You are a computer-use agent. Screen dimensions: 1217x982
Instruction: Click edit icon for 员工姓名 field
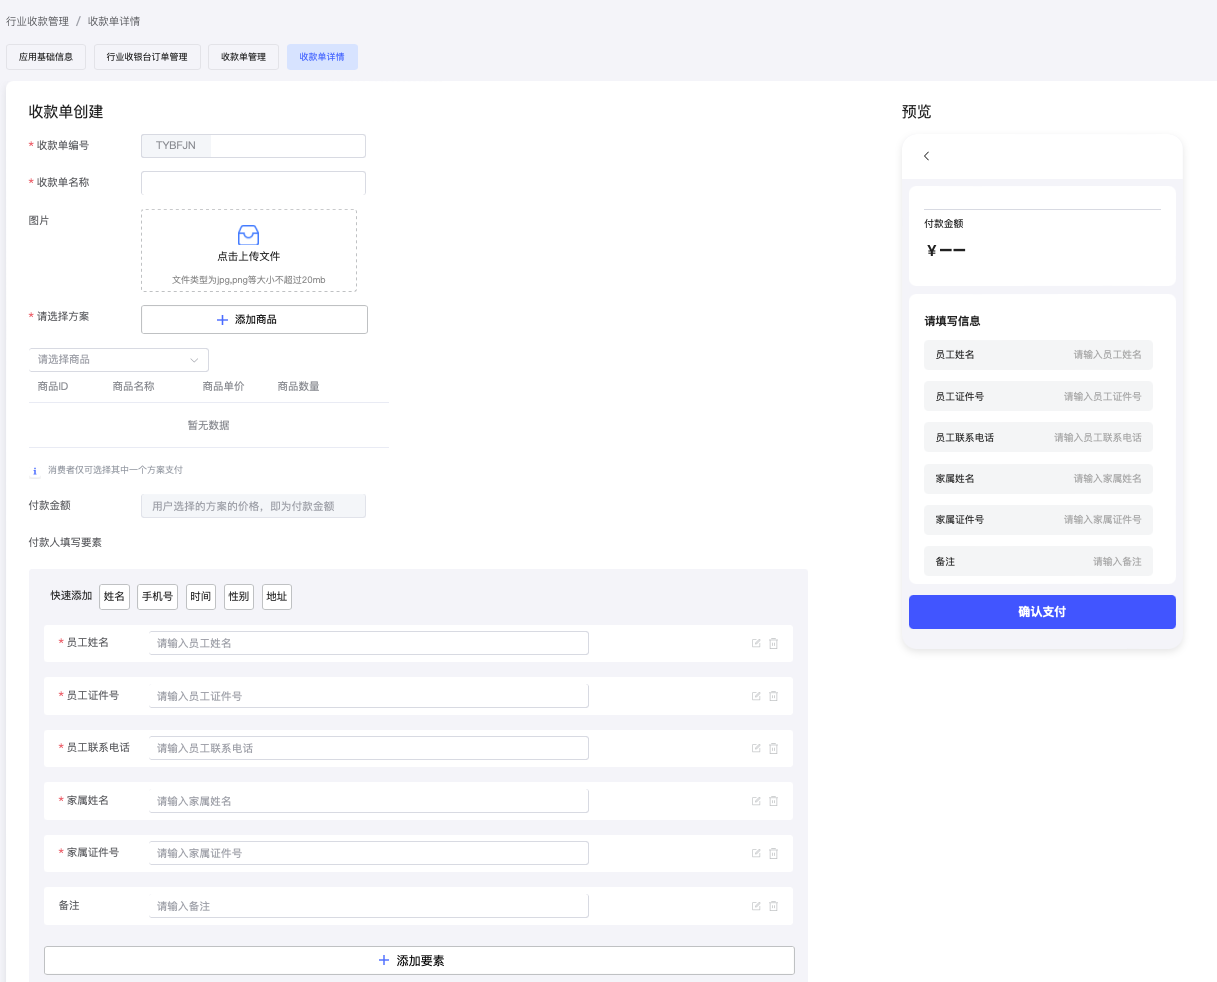756,643
